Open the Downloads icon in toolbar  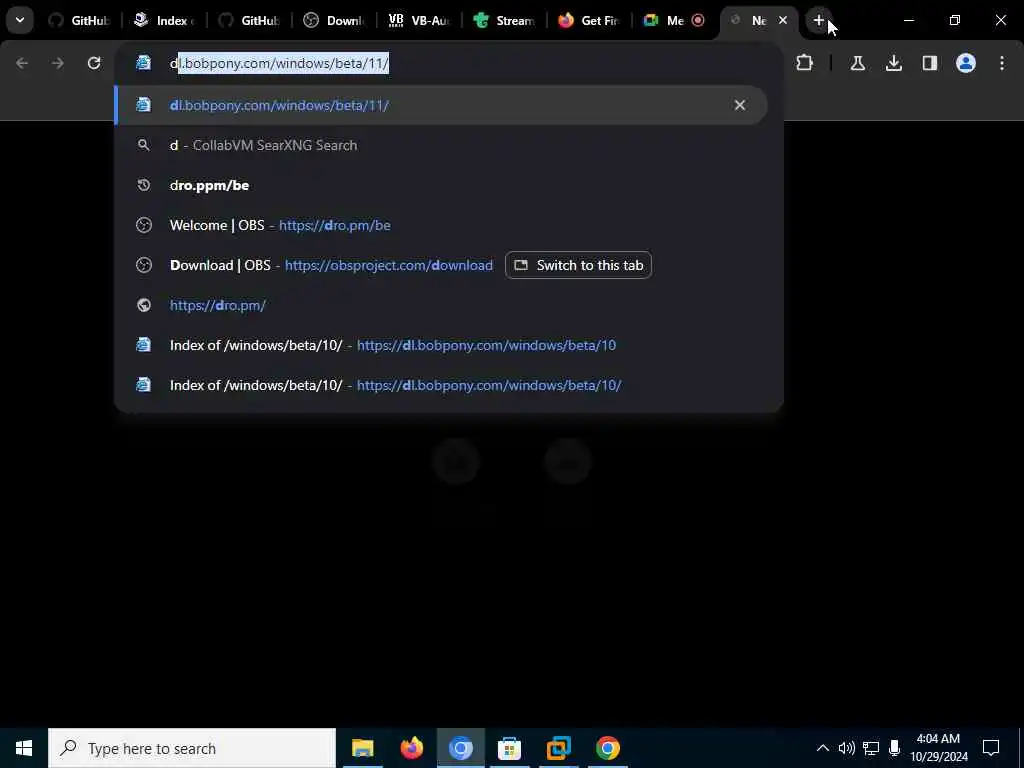(x=894, y=63)
